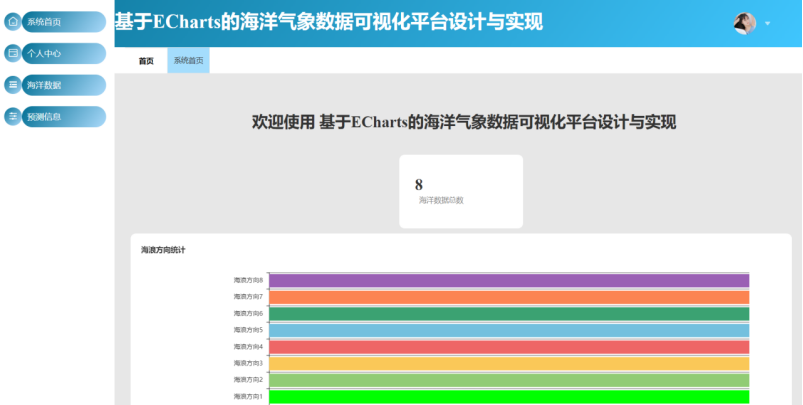Image resolution: width=803 pixels, height=405 pixels.
Task: Click the bright green 海浪方向1 bar
Action: (509, 397)
